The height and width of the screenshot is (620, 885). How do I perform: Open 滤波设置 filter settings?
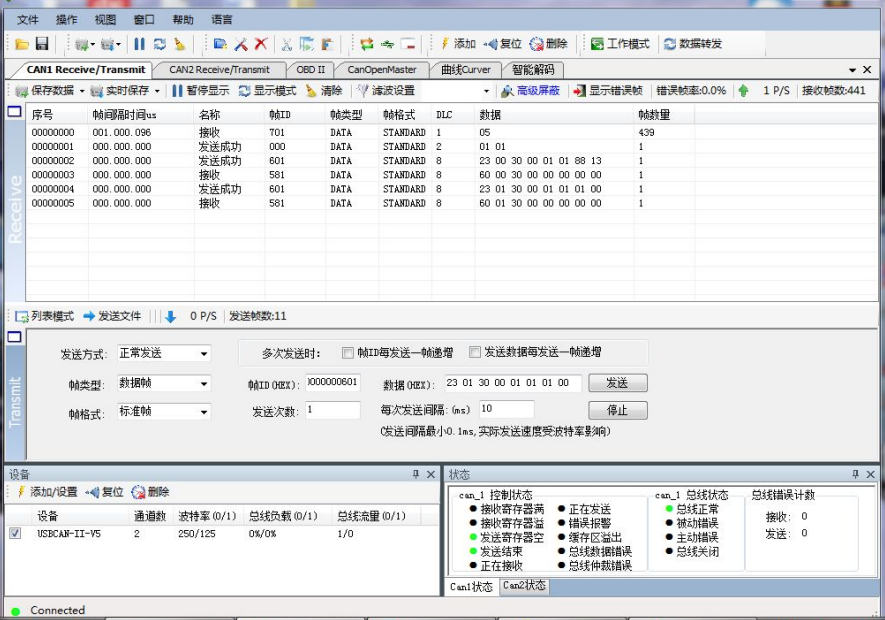tap(386, 90)
